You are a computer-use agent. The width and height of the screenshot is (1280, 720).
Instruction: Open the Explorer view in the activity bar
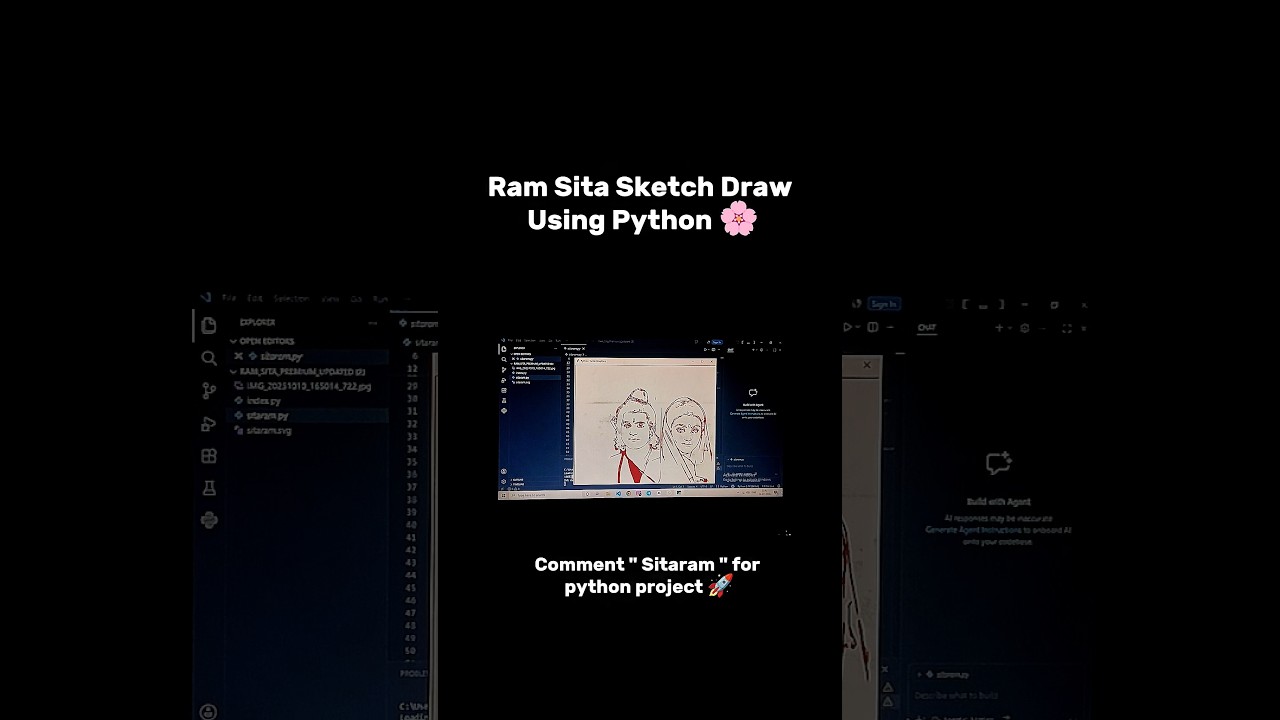click(x=208, y=325)
